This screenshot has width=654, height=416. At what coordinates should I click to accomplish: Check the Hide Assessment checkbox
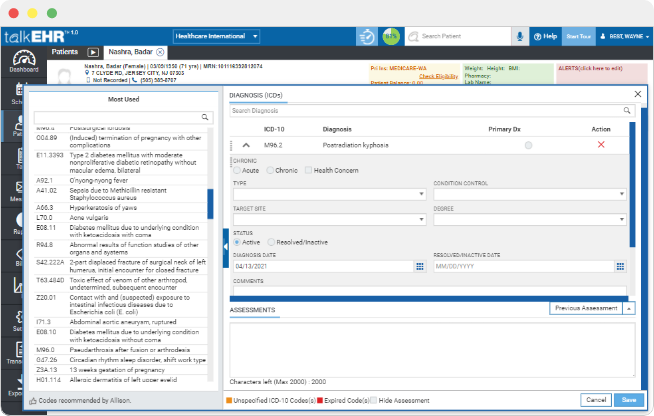(373, 400)
